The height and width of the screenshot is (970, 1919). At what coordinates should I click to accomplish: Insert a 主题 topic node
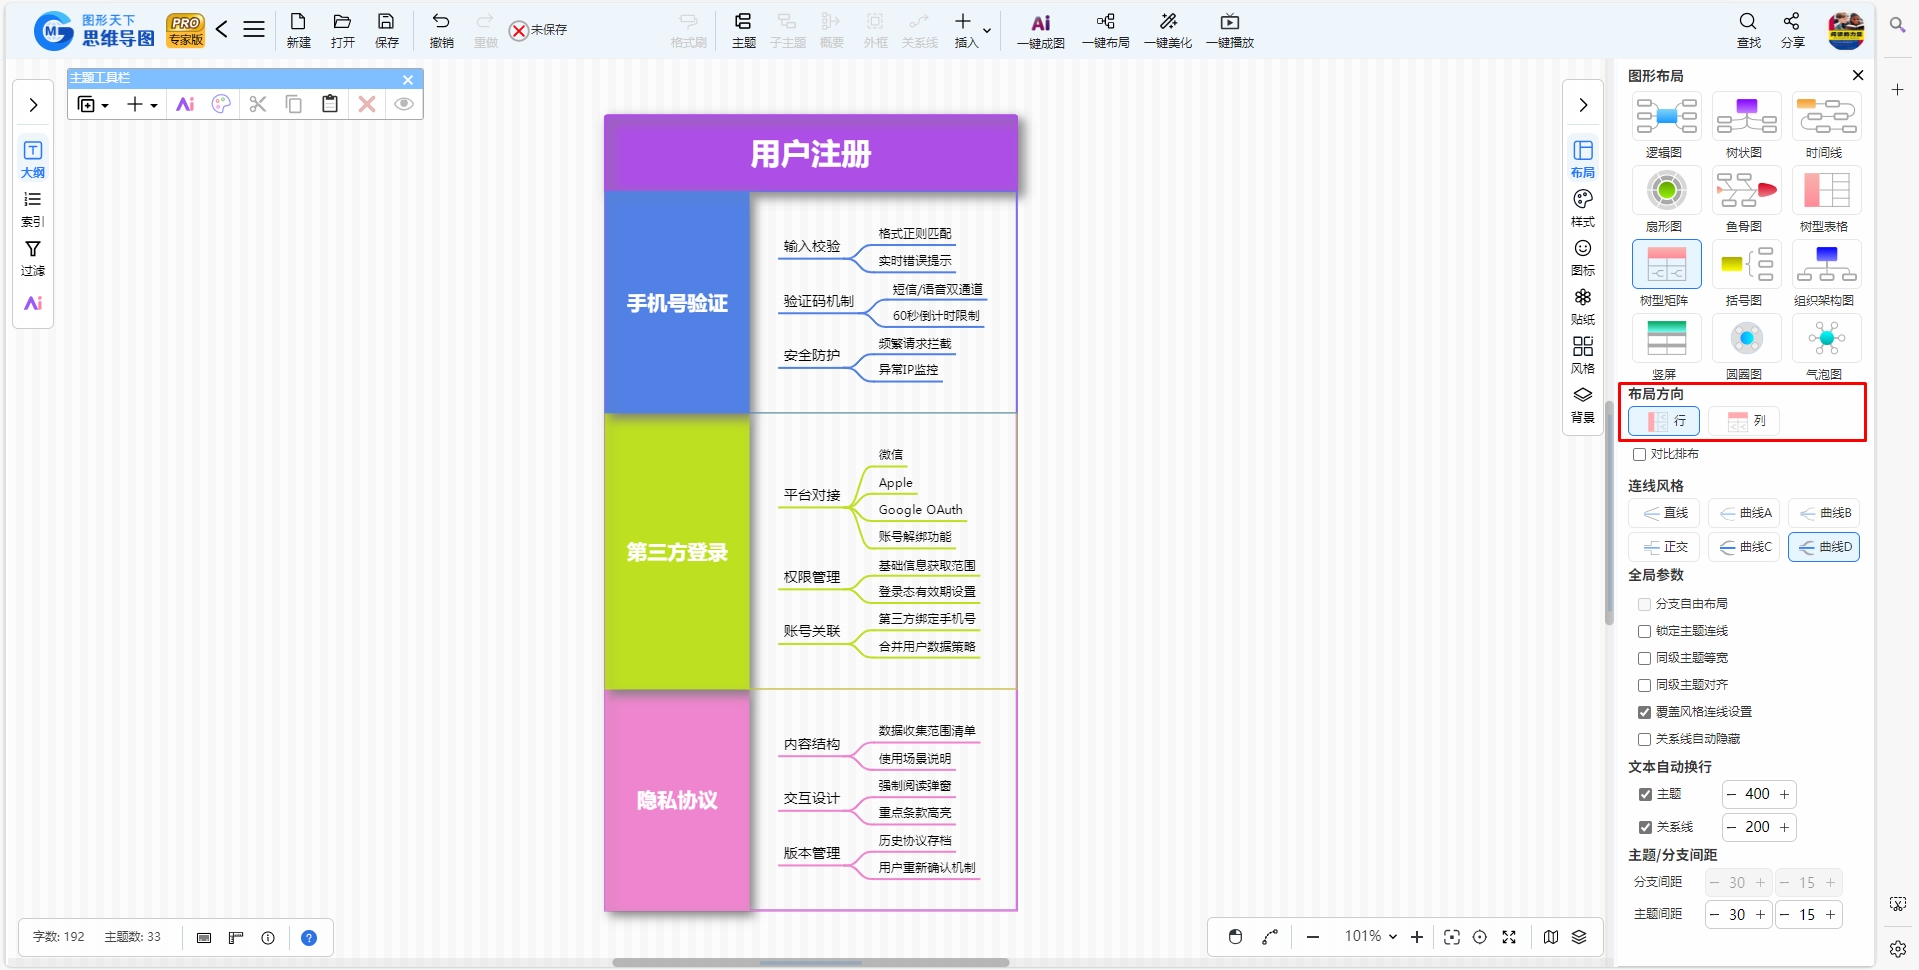click(743, 30)
